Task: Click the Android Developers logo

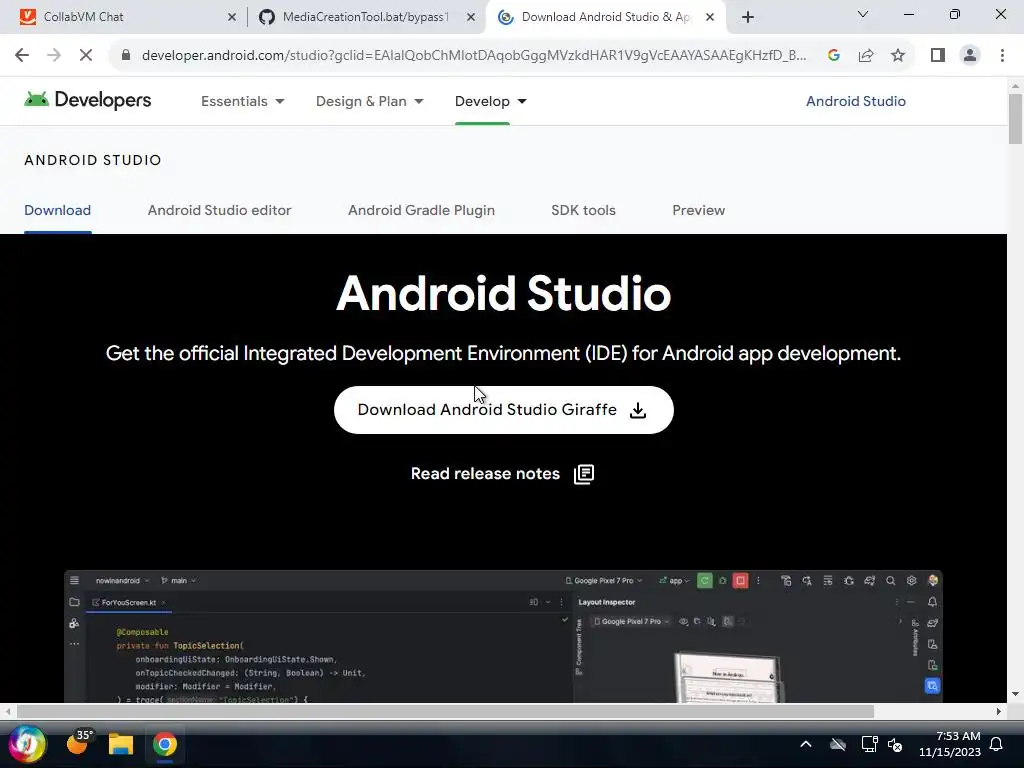Action: (88, 100)
